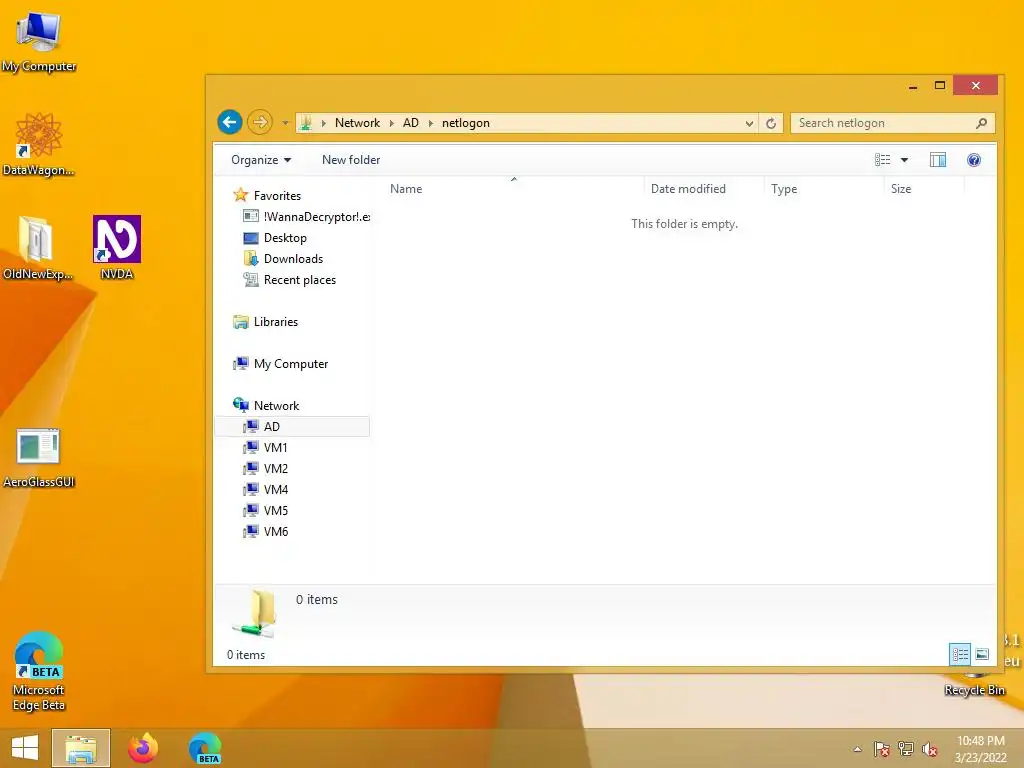Select Network in the address breadcrumb
The width and height of the screenshot is (1024, 768).
click(x=357, y=123)
